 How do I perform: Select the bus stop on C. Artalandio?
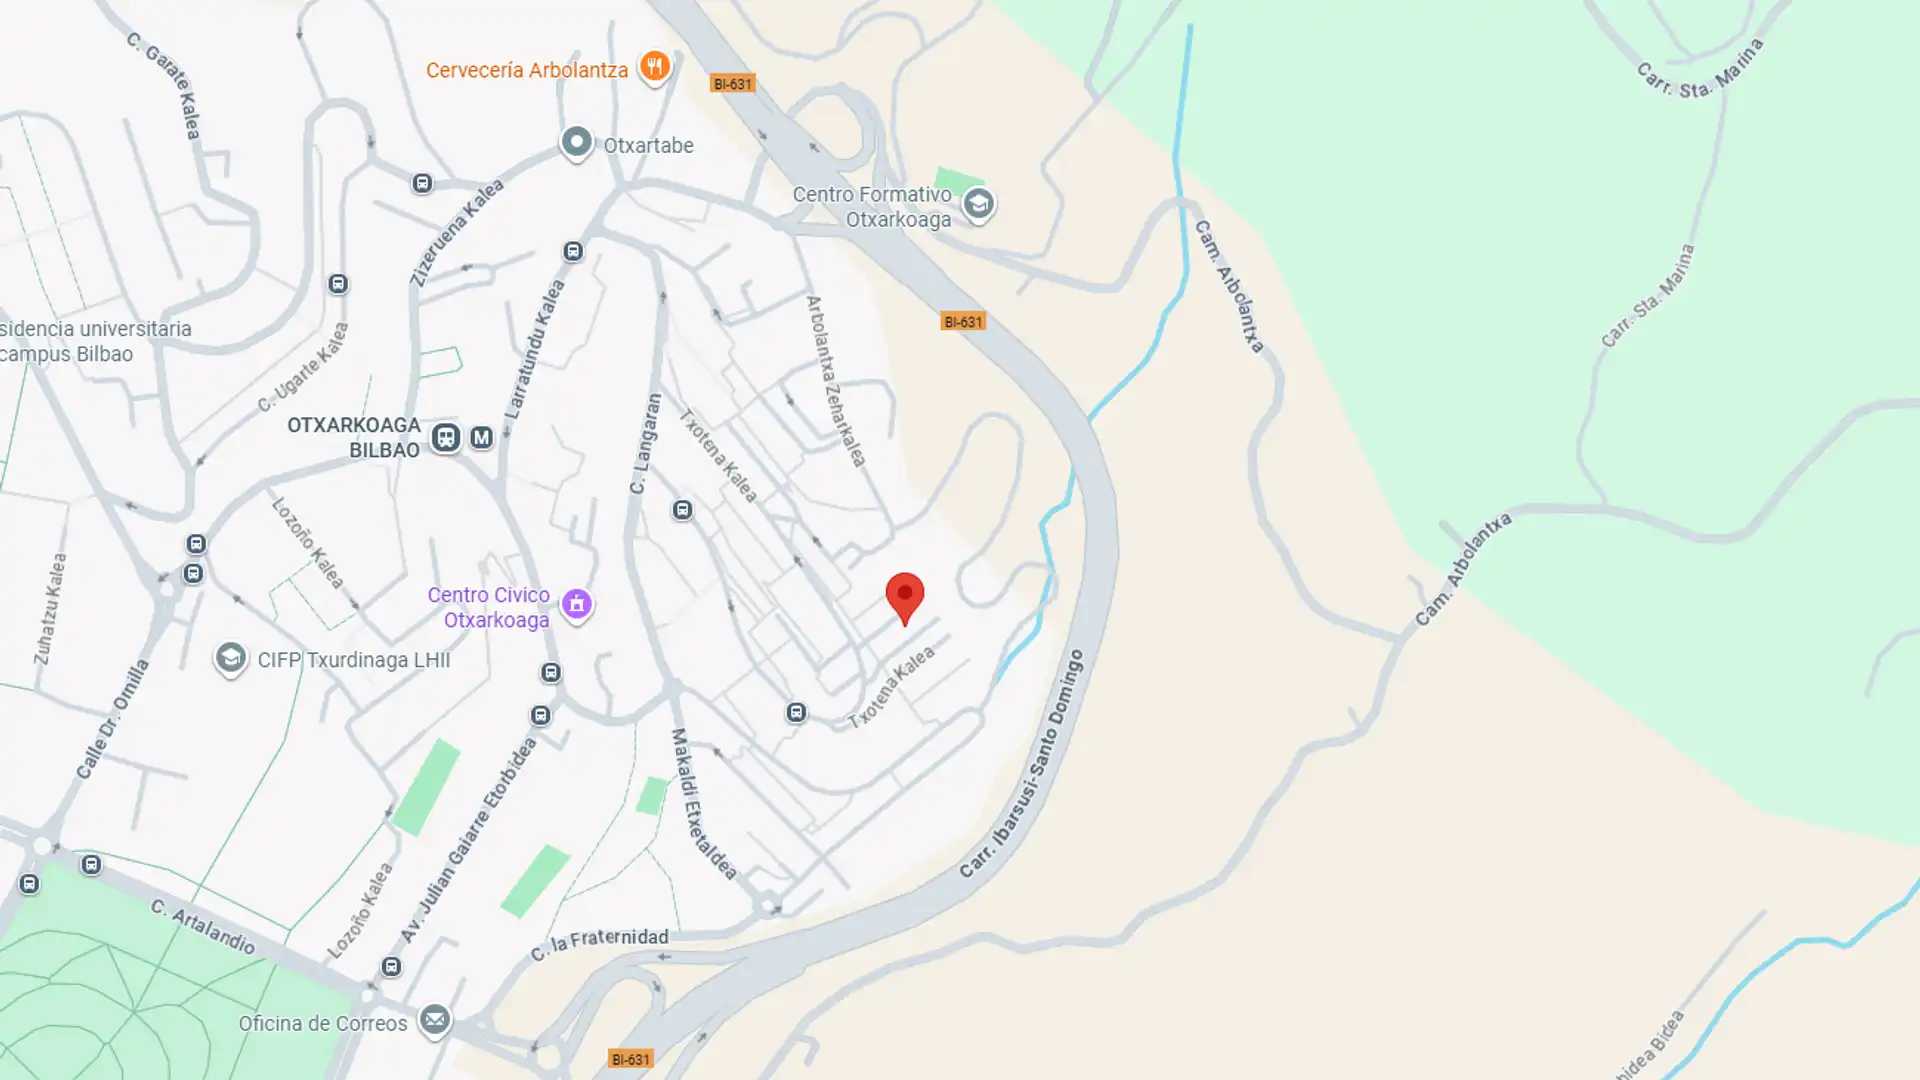pyautogui.click(x=91, y=864)
